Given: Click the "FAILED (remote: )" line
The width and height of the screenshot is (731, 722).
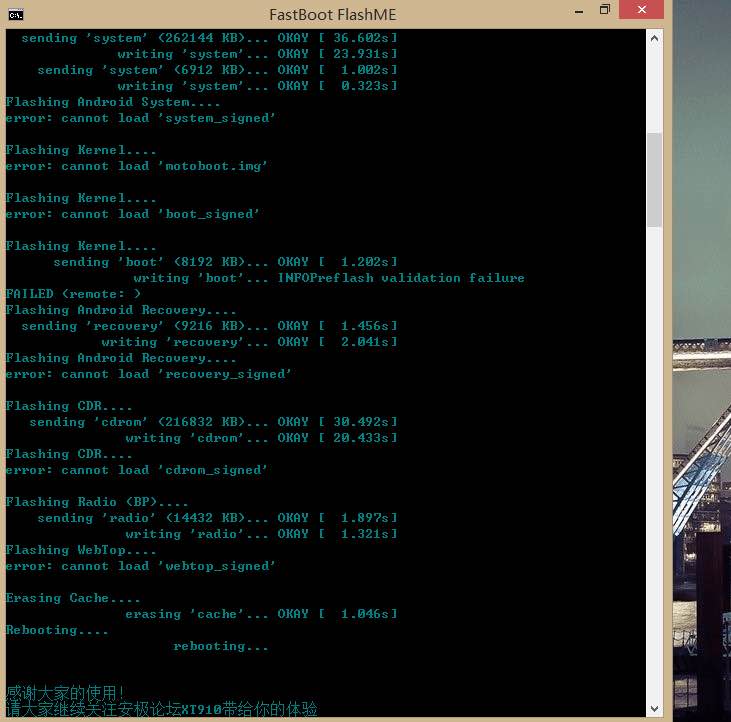Looking at the screenshot, I should [73, 294].
